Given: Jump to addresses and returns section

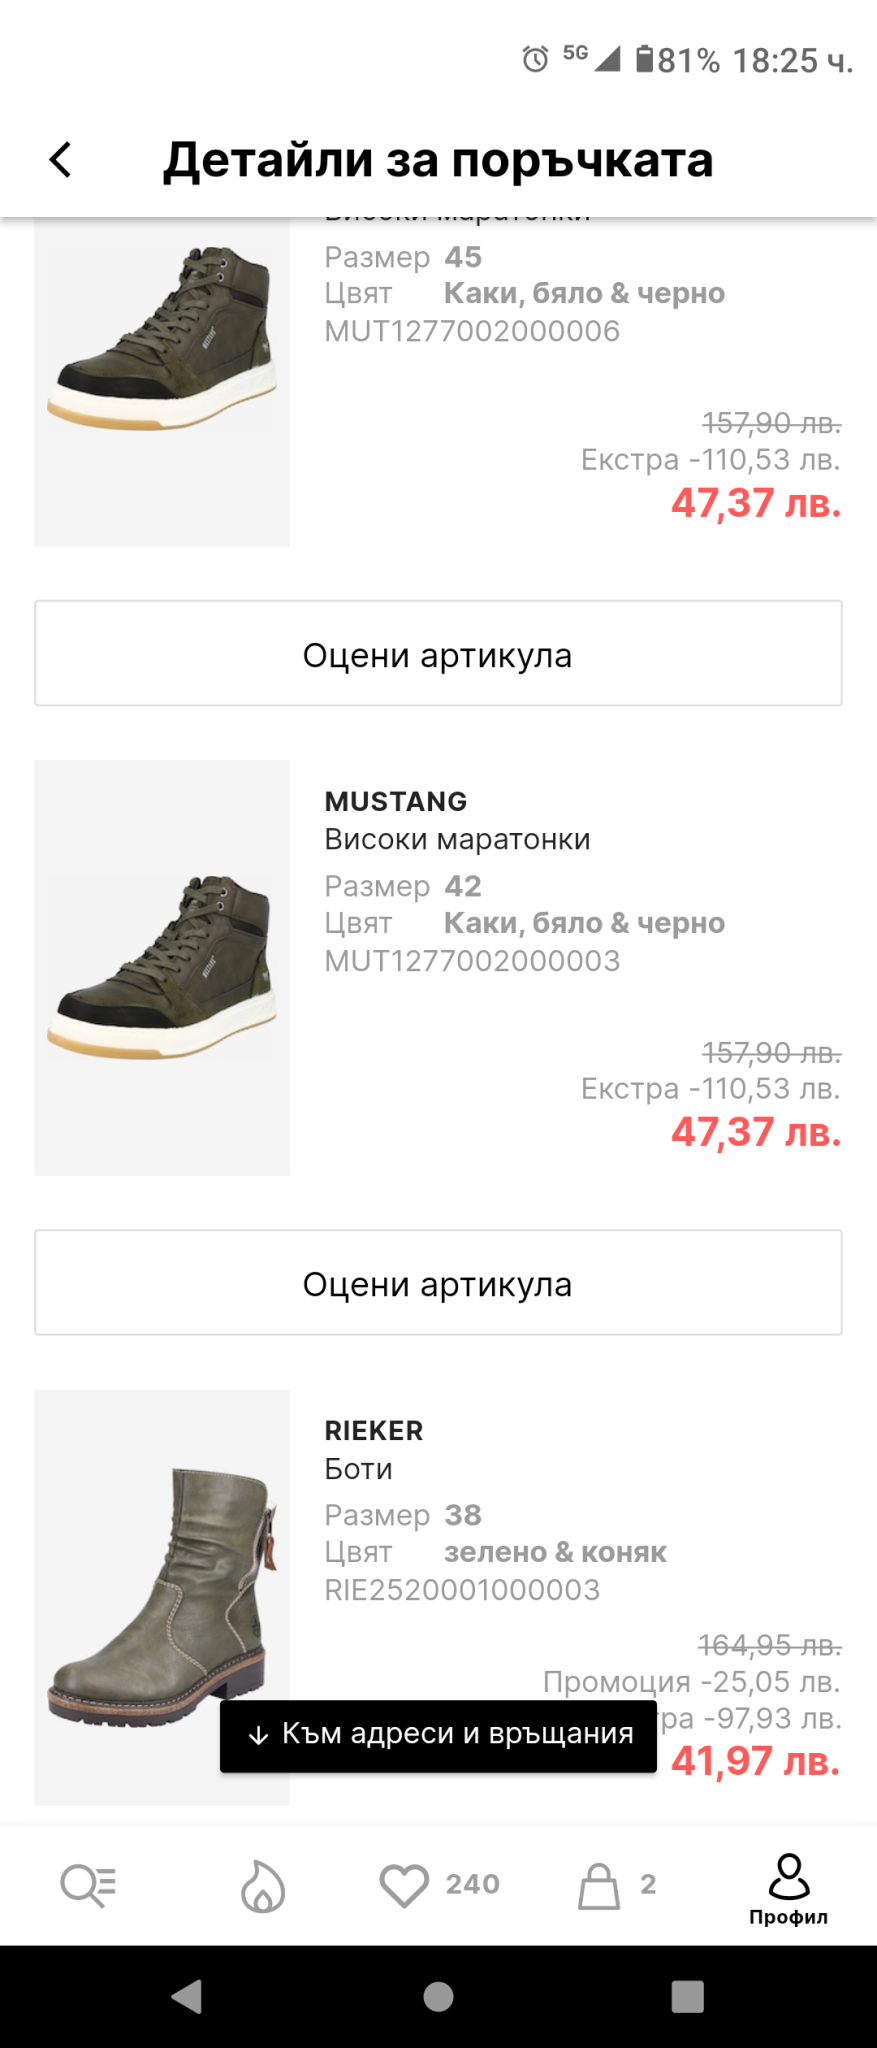Looking at the screenshot, I should click(438, 1735).
